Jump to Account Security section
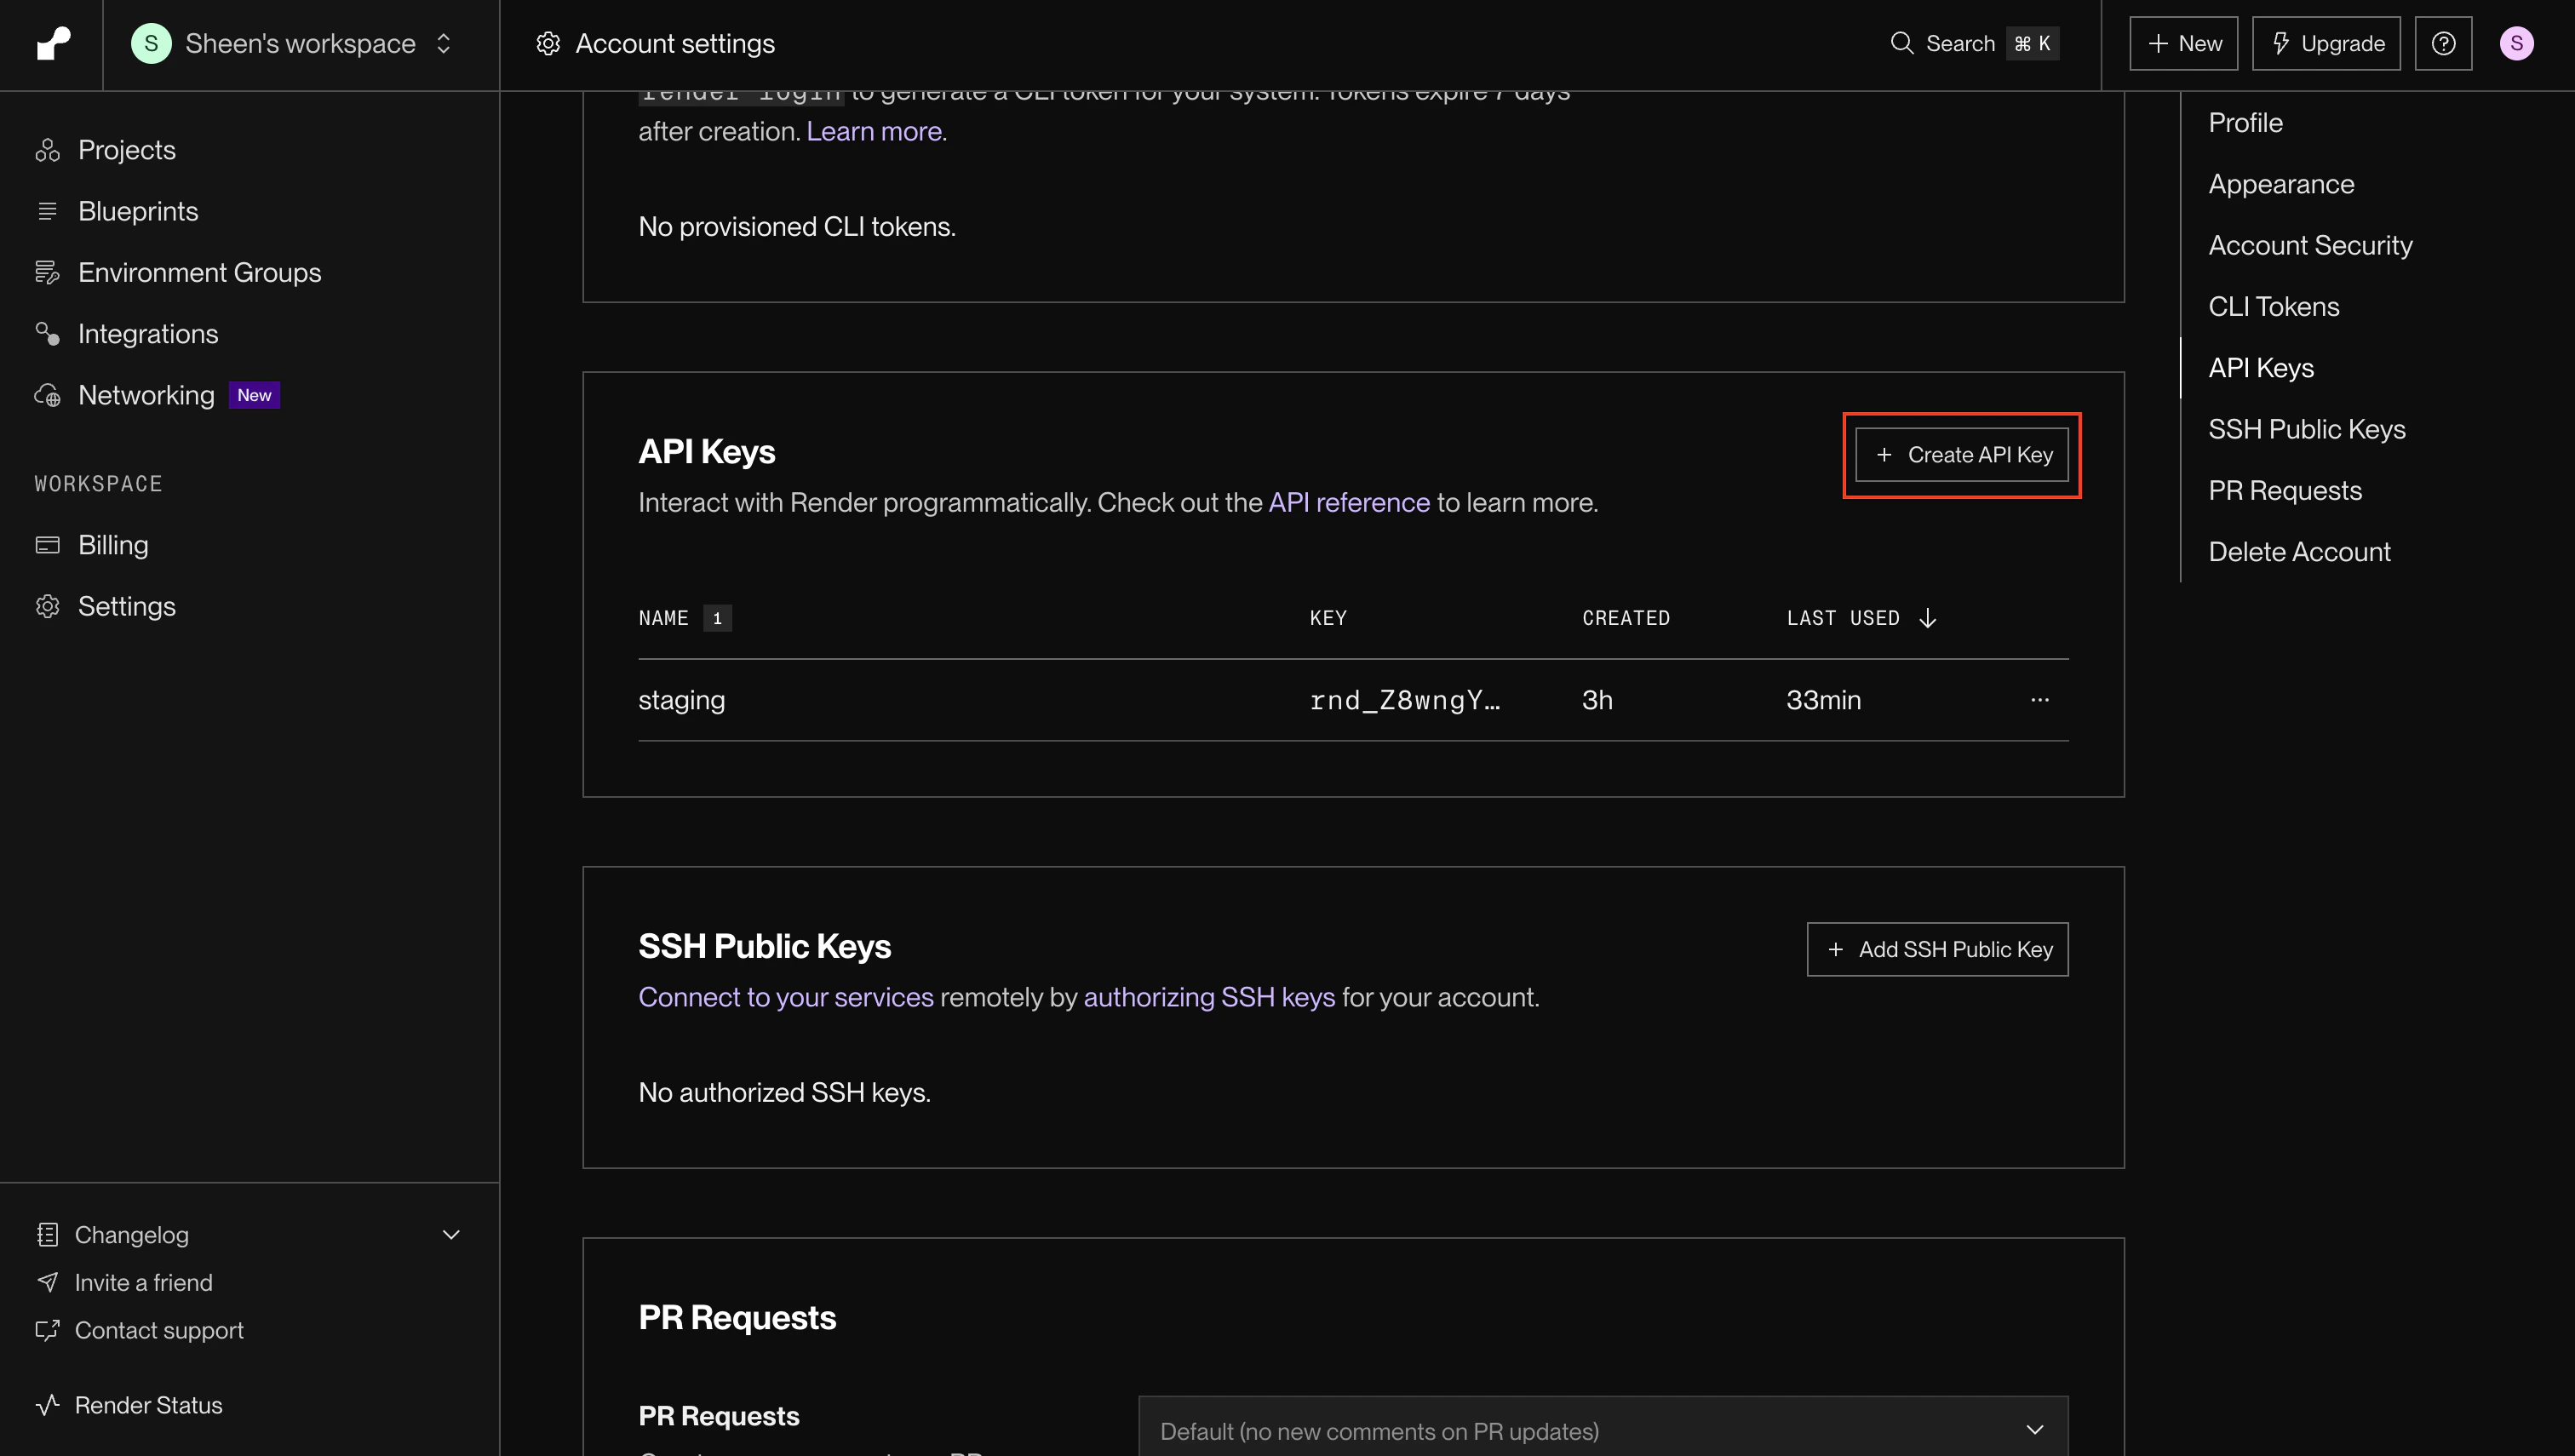Screen dimensions: 2575x1456 click(x=2310, y=246)
